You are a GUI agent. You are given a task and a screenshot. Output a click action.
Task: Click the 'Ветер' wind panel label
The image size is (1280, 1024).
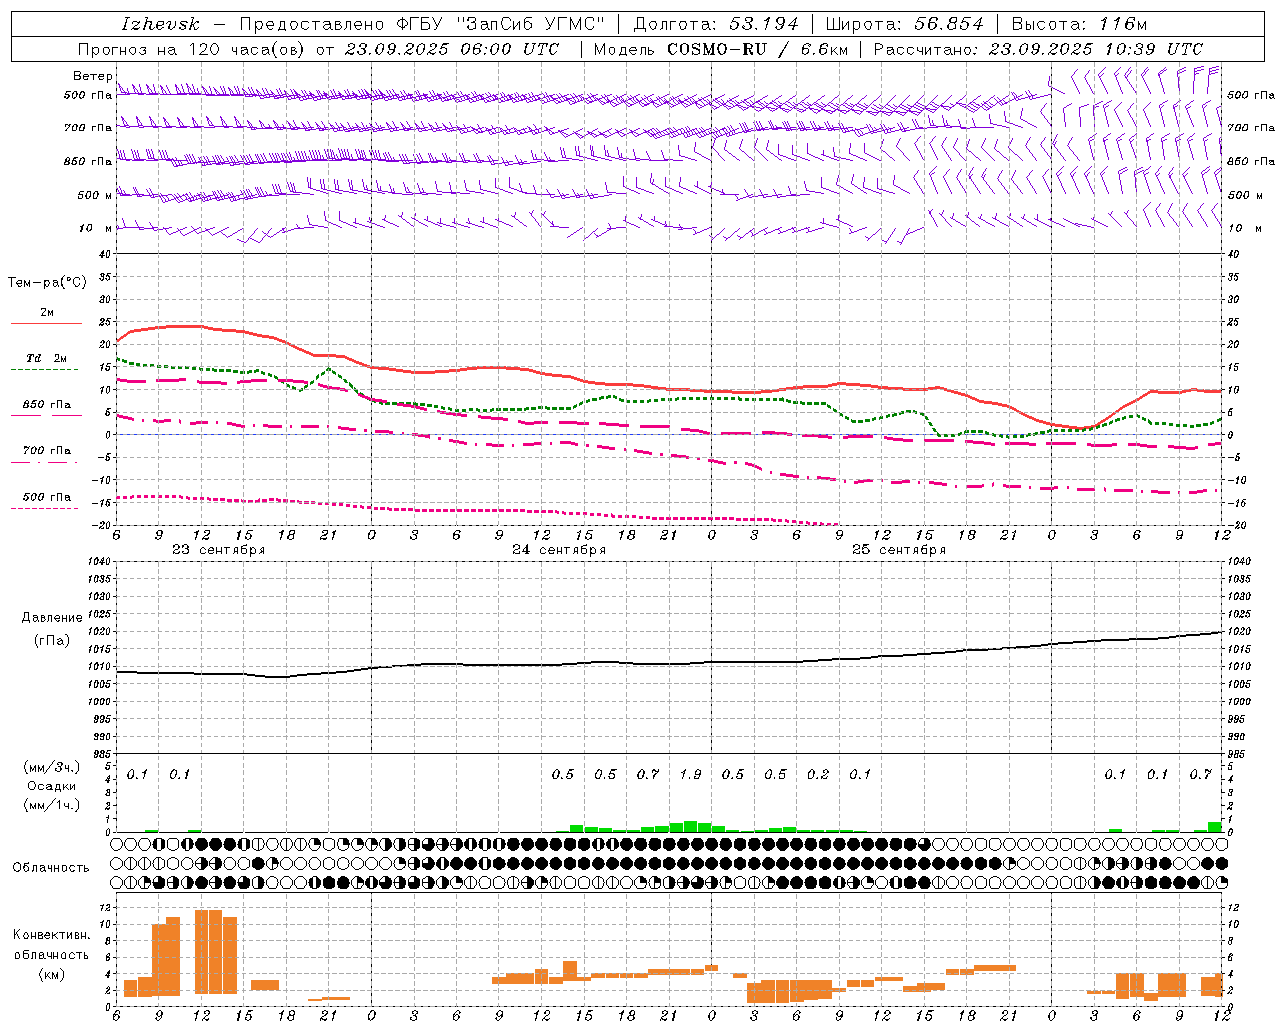click(x=93, y=76)
